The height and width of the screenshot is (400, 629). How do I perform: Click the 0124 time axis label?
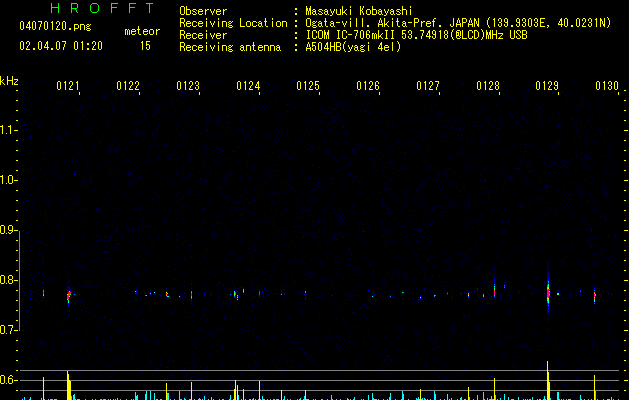(248, 86)
